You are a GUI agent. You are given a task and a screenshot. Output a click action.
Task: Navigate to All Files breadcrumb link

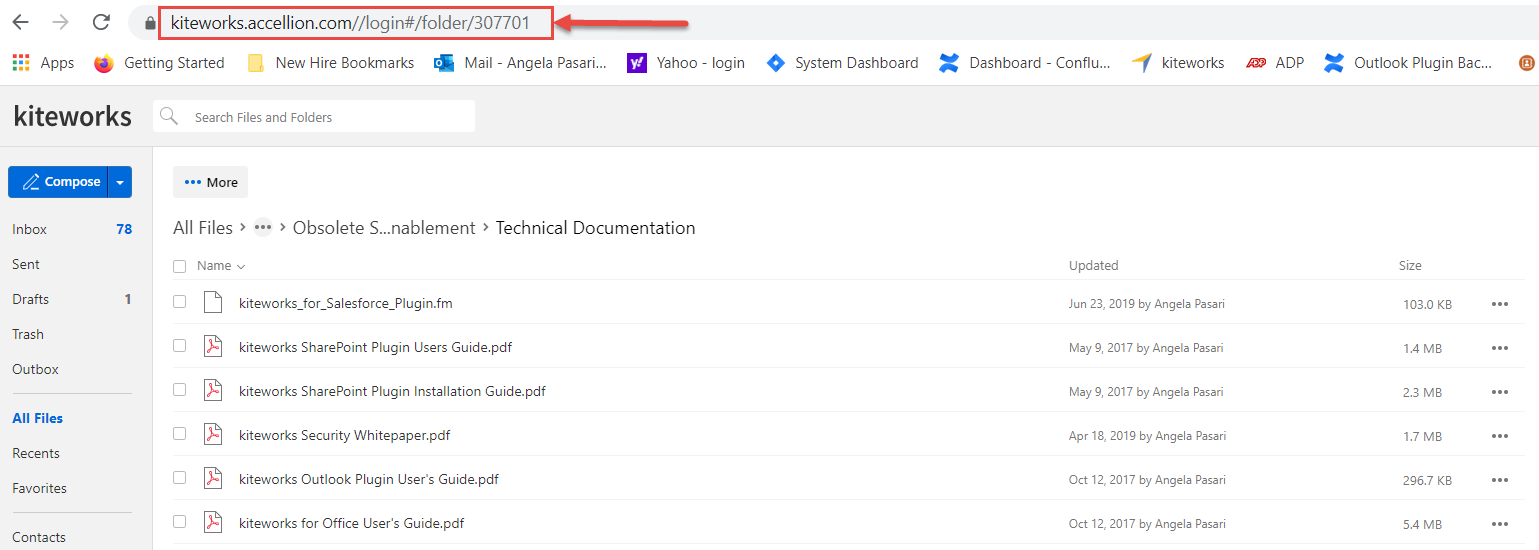click(x=203, y=228)
